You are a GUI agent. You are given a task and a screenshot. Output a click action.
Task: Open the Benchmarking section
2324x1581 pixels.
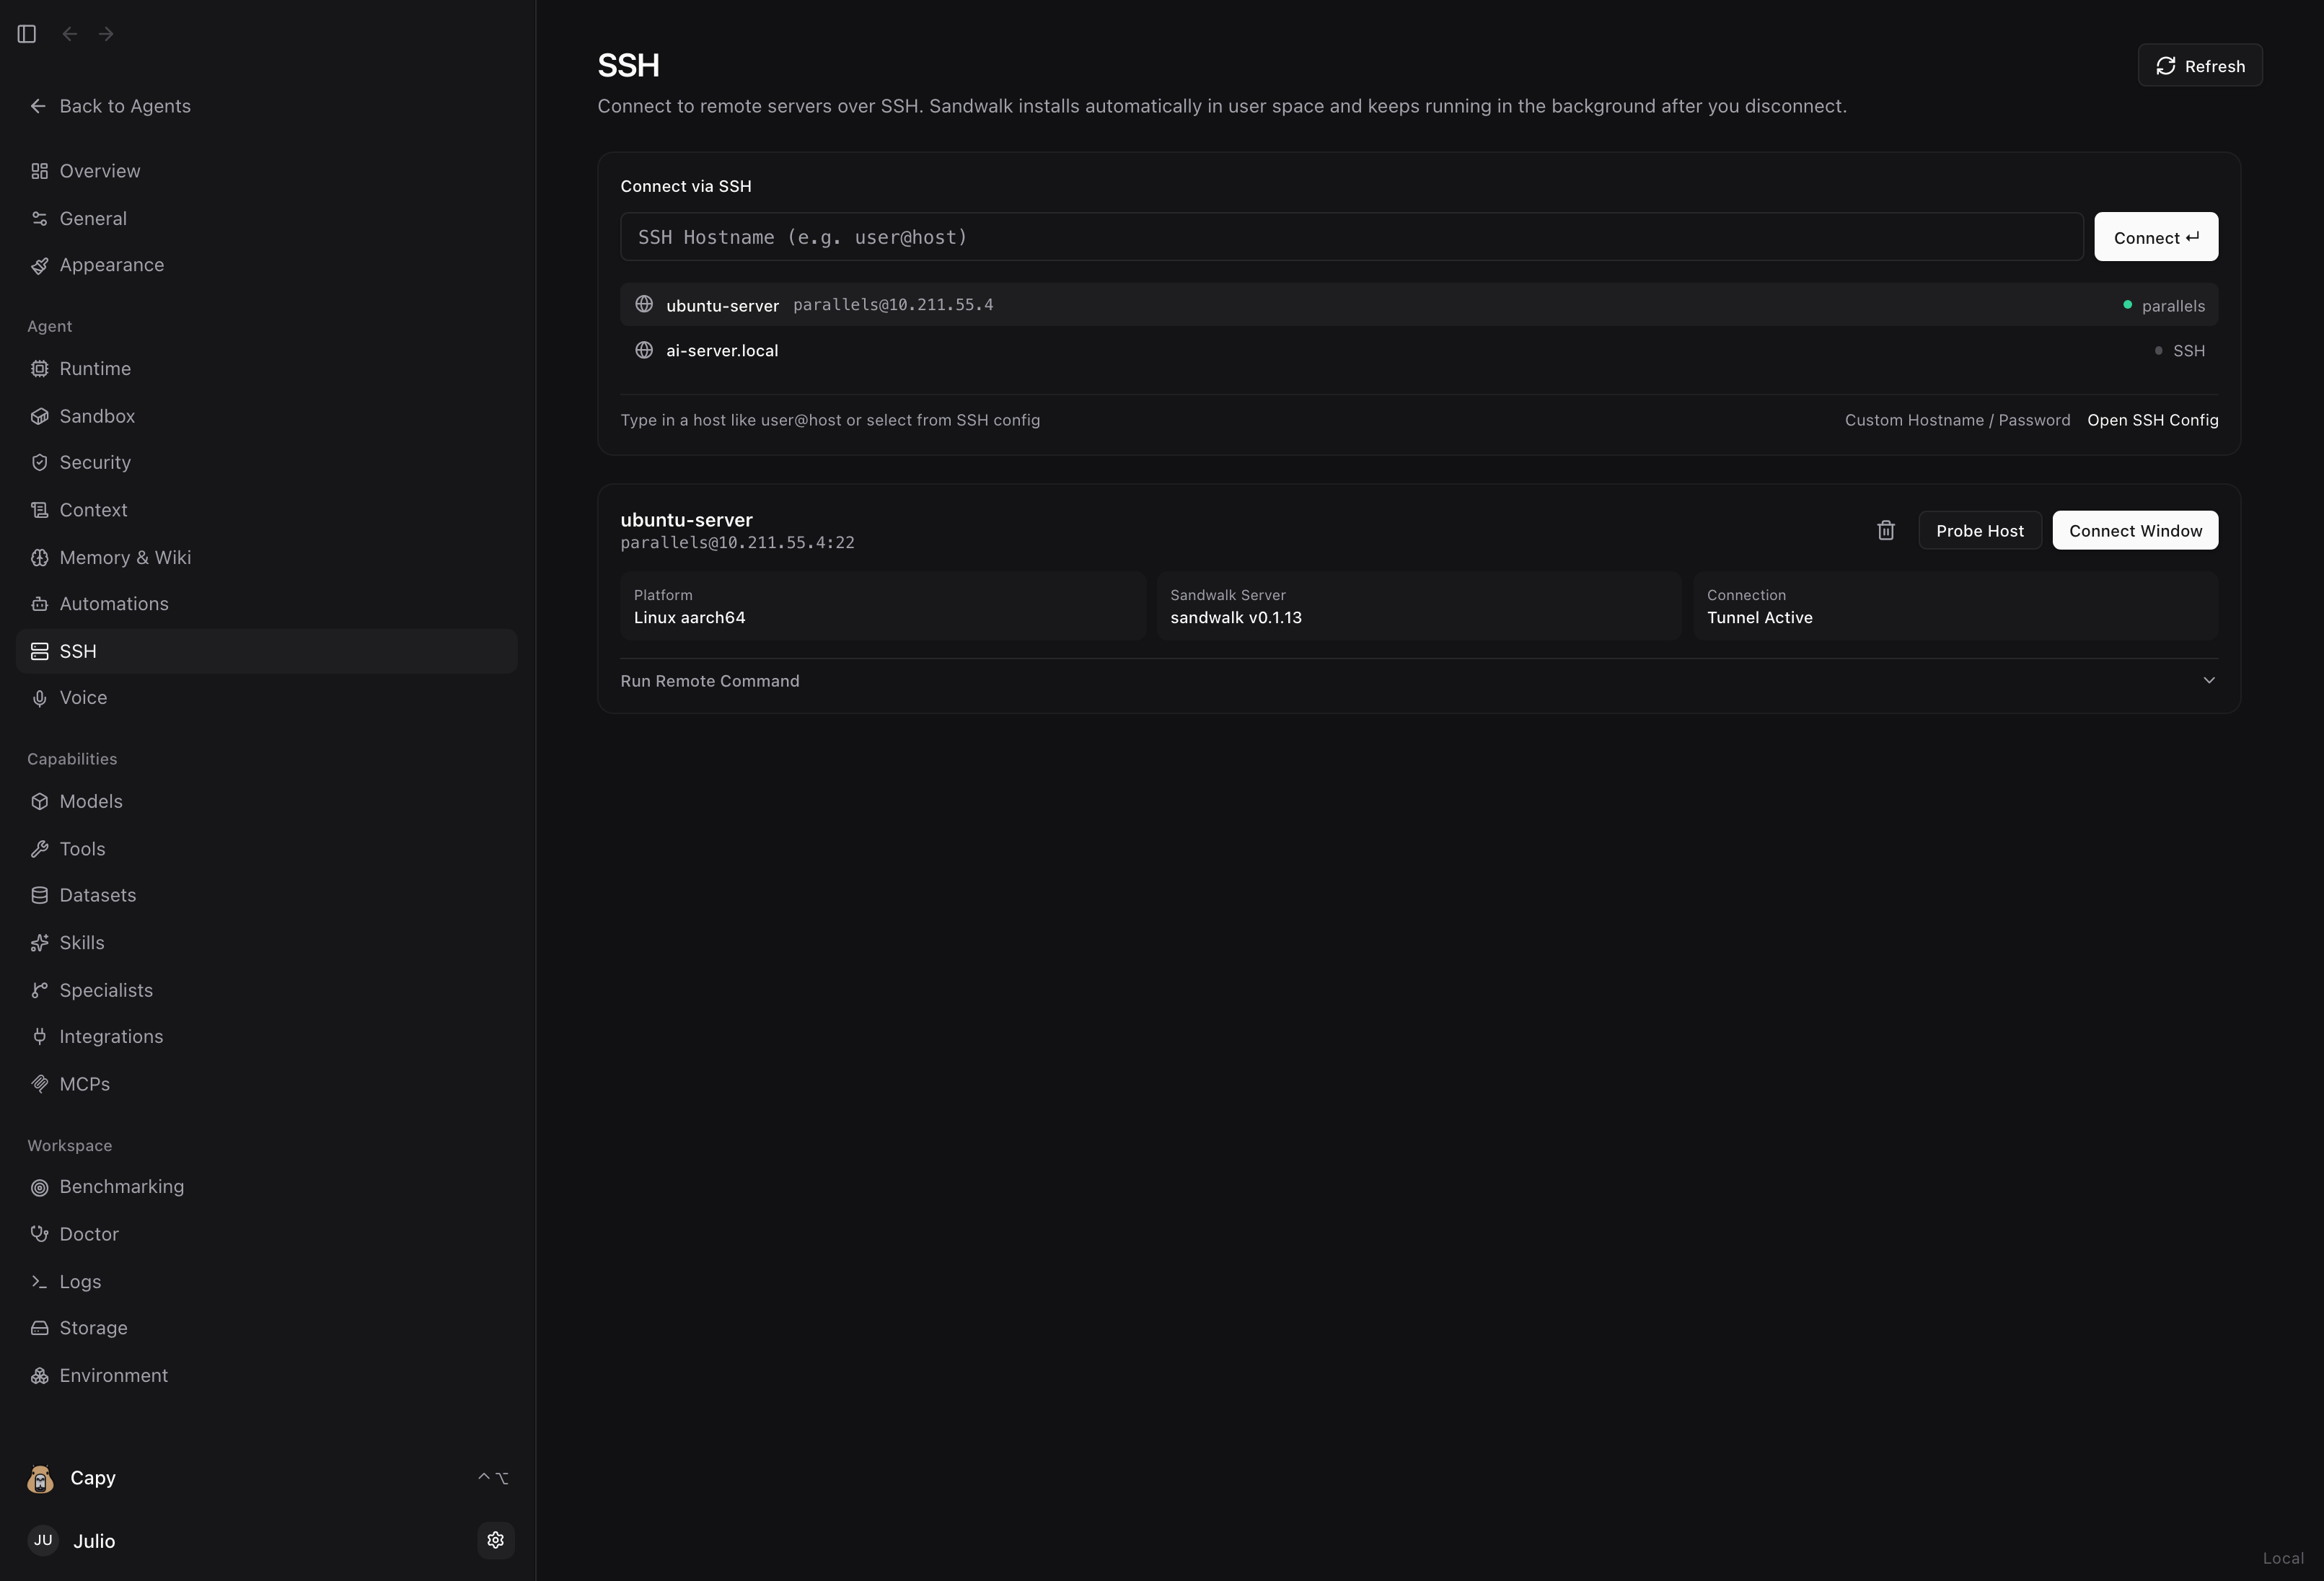(x=266, y=1187)
